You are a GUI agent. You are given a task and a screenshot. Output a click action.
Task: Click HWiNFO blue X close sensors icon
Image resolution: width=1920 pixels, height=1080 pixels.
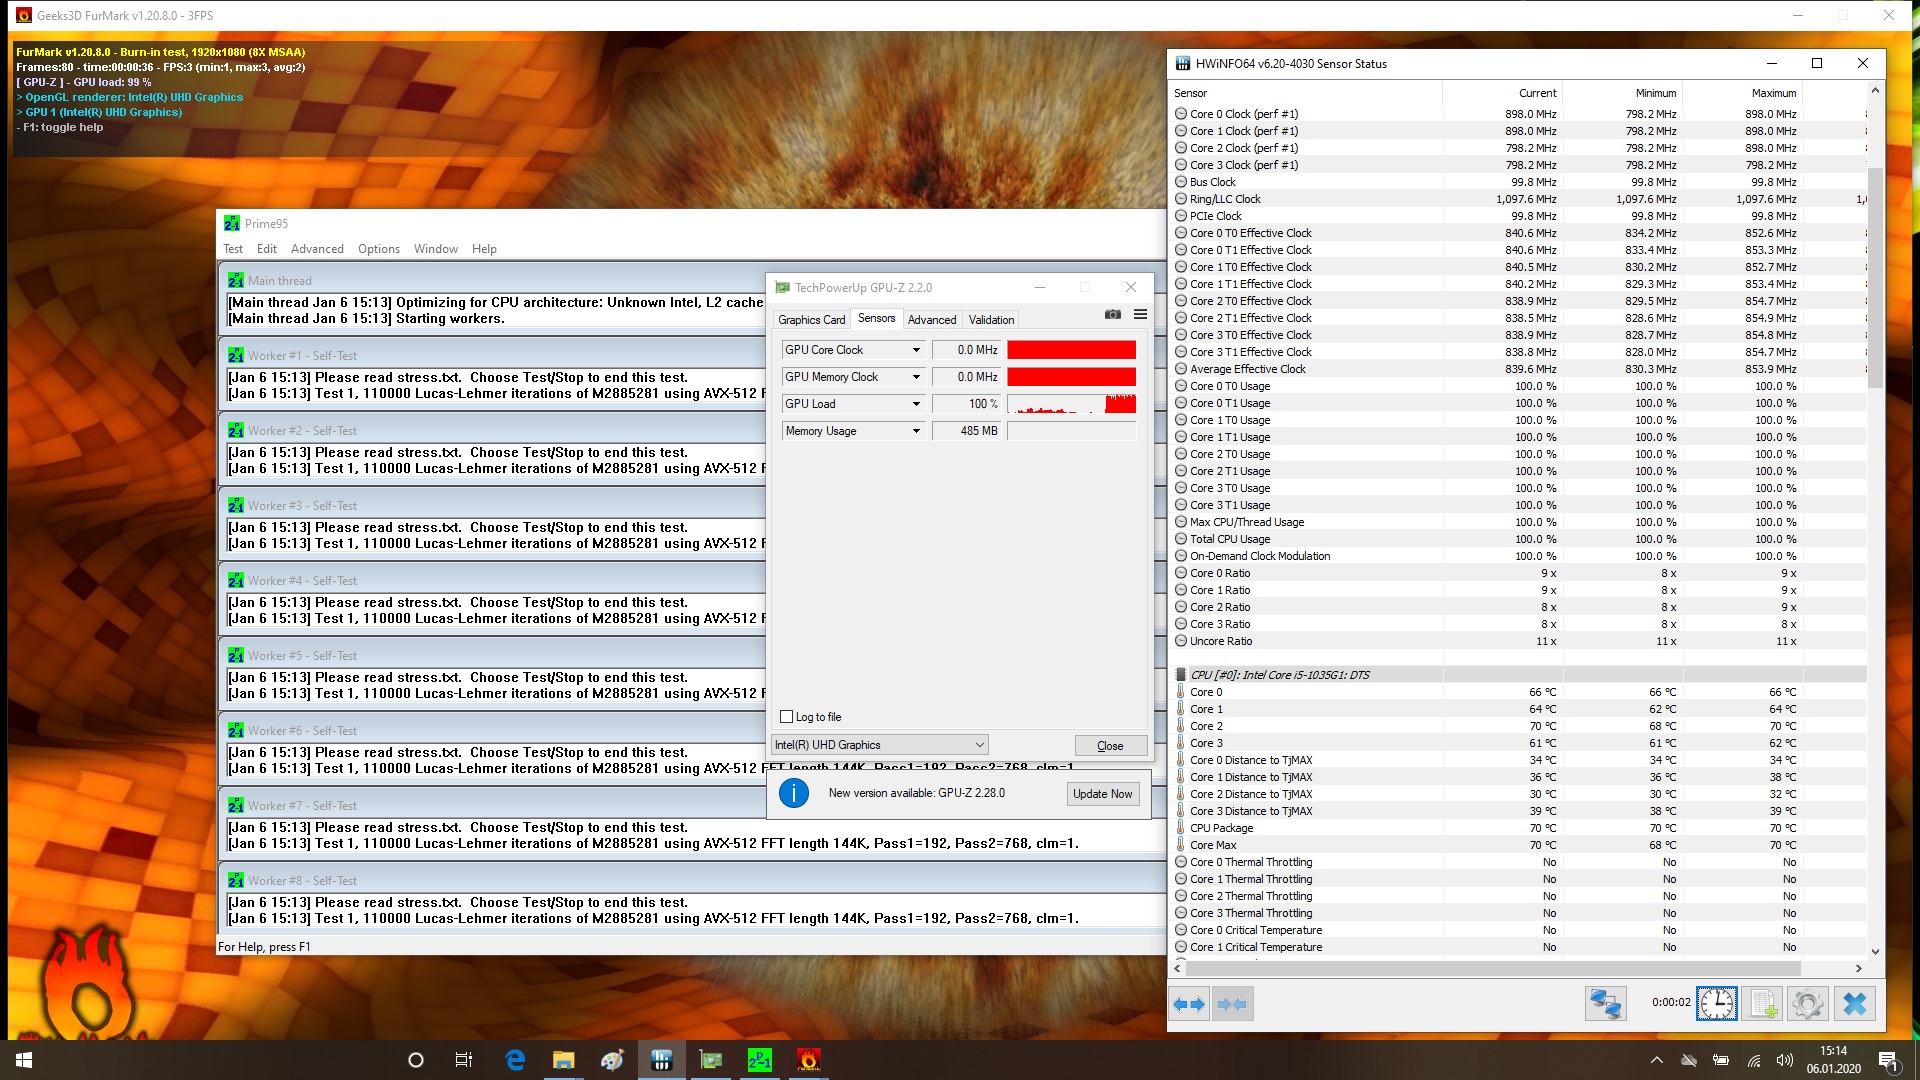pyautogui.click(x=1854, y=1004)
